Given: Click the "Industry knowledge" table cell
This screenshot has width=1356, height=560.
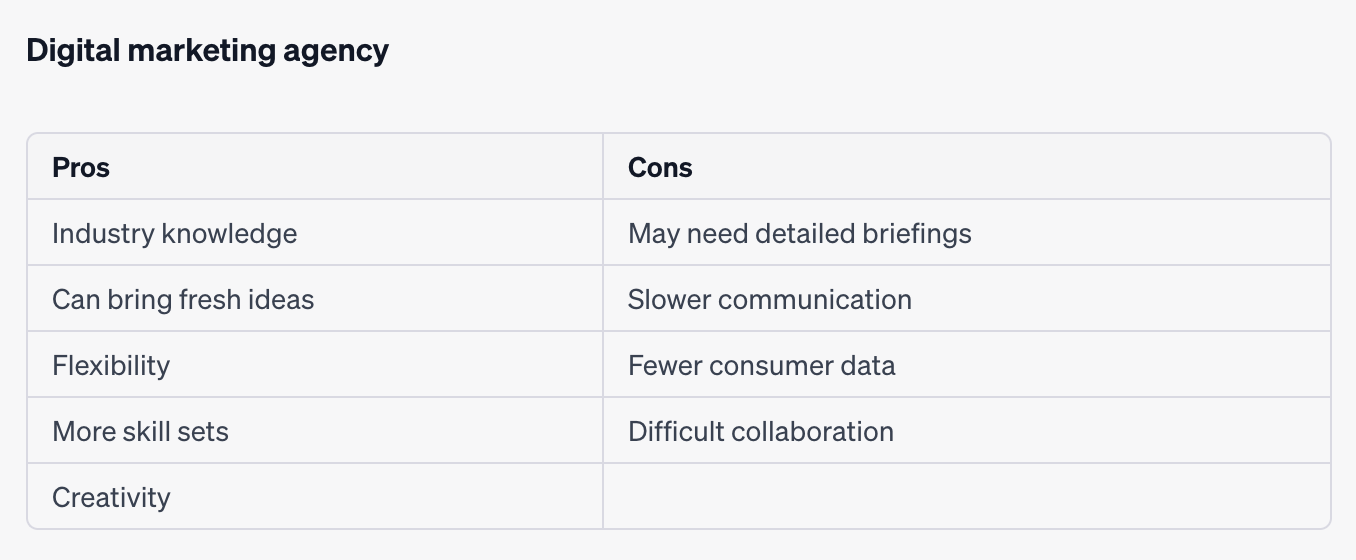Looking at the screenshot, I should (174, 234).
